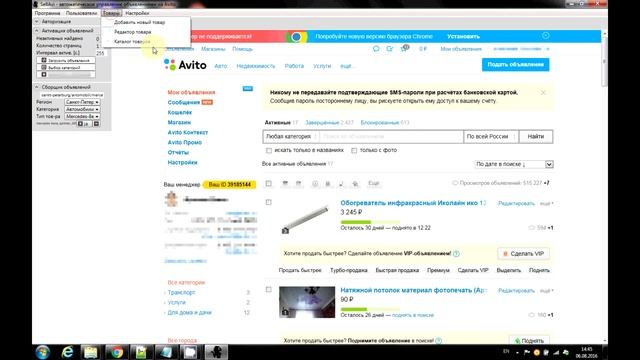
Task: Click Загрузить объявления button in side panel
Action: tap(66, 60)
